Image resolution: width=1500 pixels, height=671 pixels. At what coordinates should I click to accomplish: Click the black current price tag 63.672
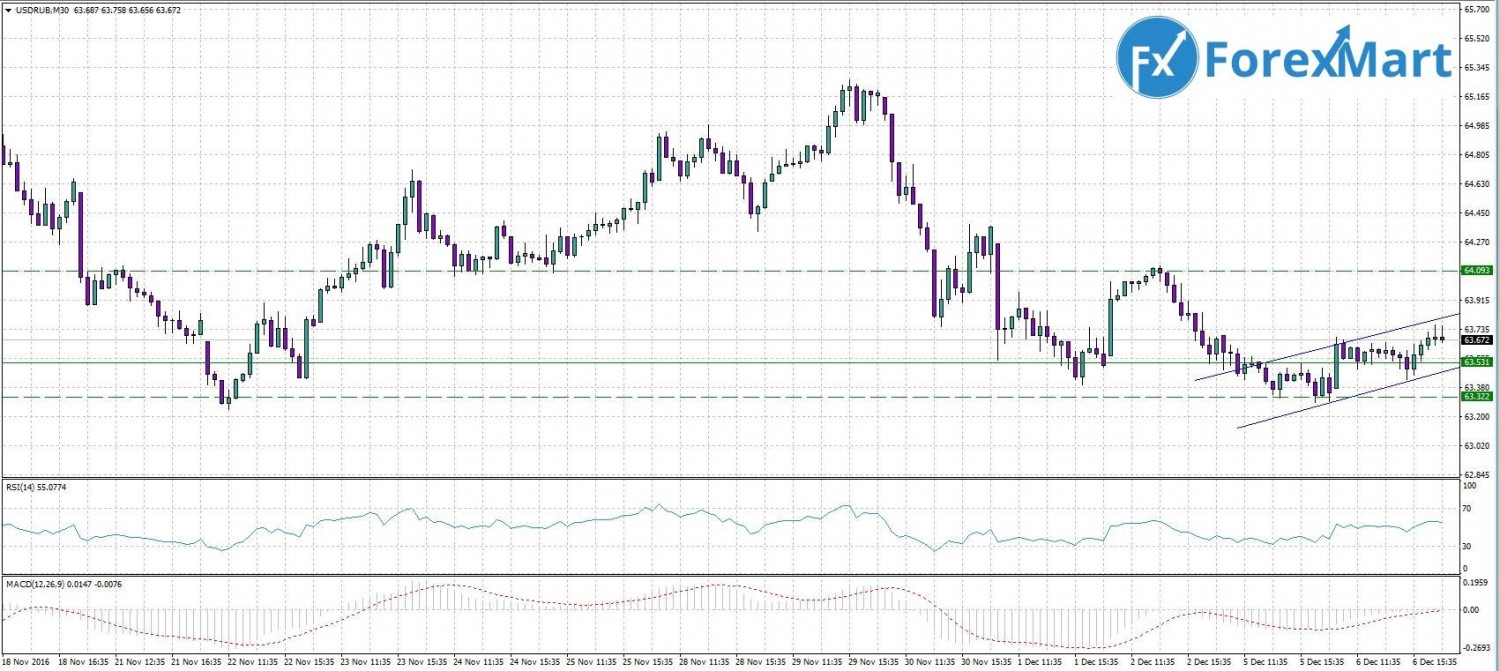(x=1477, y=340)
